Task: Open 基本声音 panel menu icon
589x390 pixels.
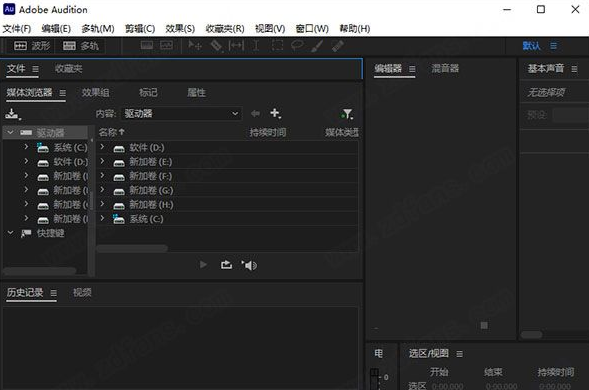Action: pos(574,69)
